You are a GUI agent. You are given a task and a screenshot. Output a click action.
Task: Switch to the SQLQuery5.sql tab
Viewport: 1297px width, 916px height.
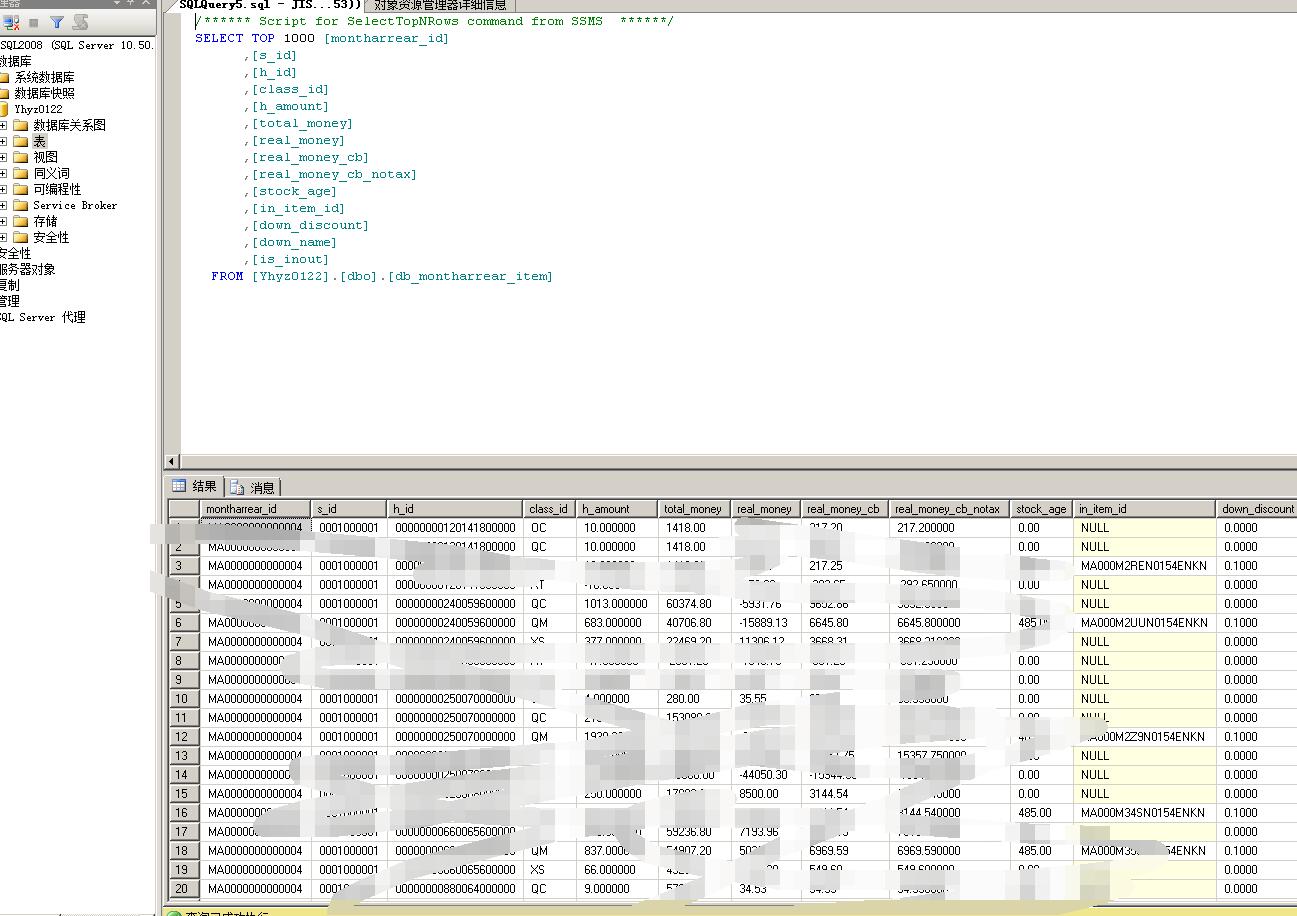(x=270, y=5)
